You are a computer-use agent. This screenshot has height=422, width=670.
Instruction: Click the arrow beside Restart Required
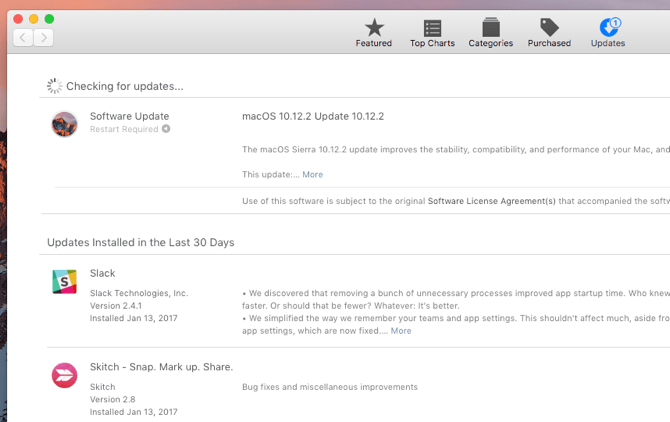pos(166,129)
